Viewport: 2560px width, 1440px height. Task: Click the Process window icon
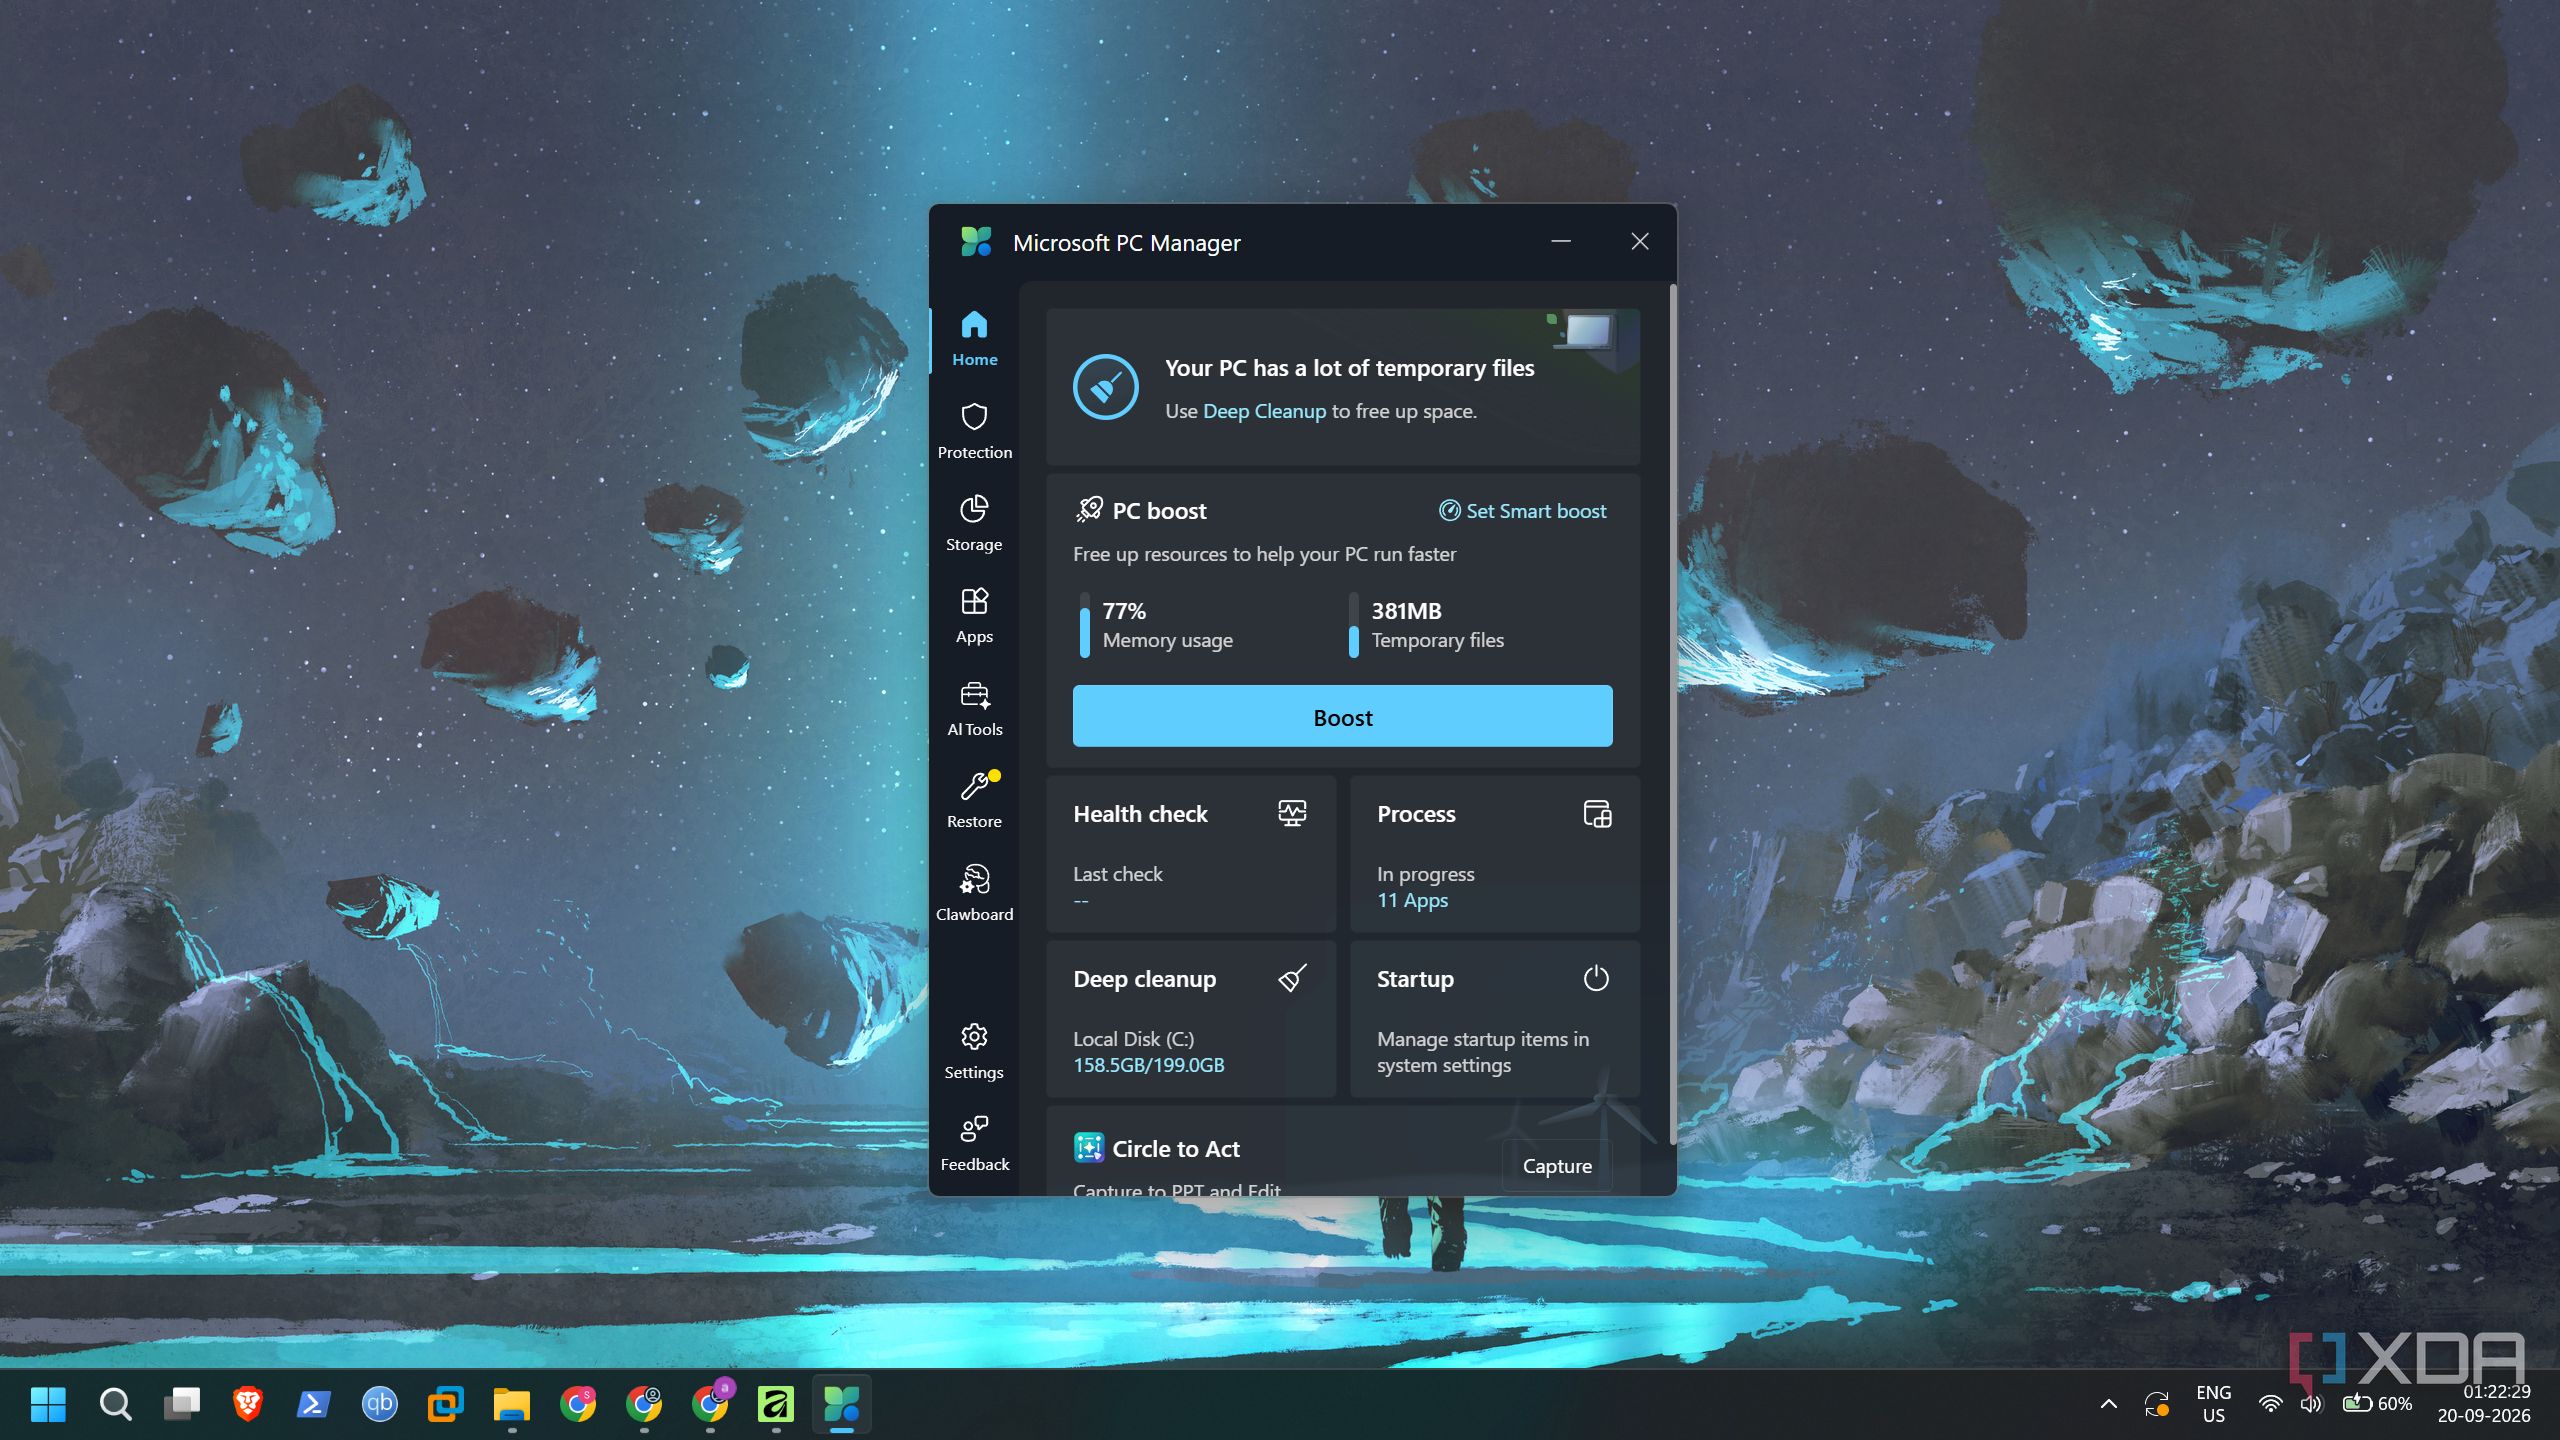click(1597, 813)
